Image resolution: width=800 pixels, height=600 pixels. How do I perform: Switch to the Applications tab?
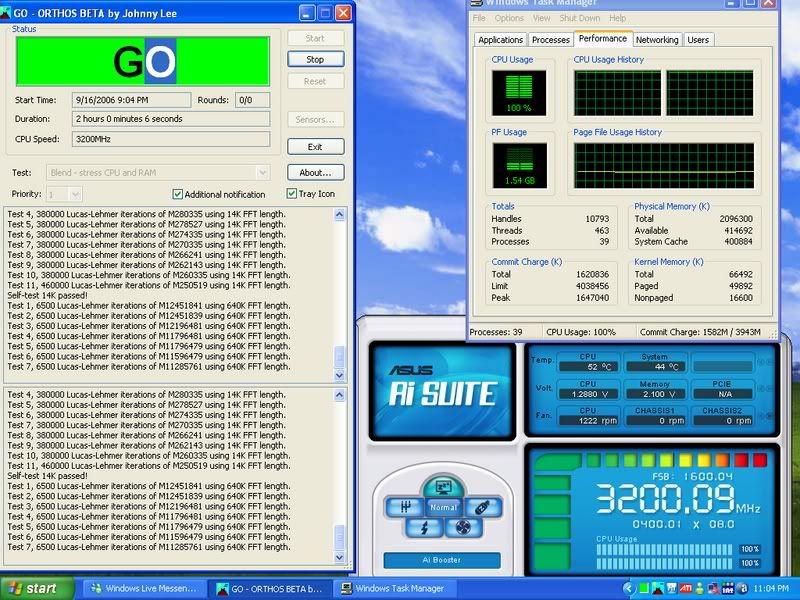500,40
